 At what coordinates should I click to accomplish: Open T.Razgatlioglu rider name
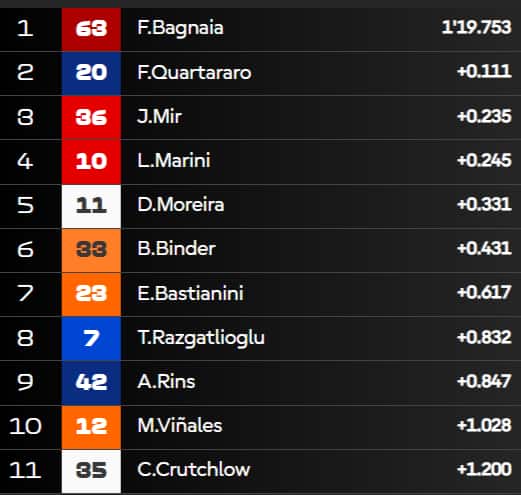click(x=201, y=338)
